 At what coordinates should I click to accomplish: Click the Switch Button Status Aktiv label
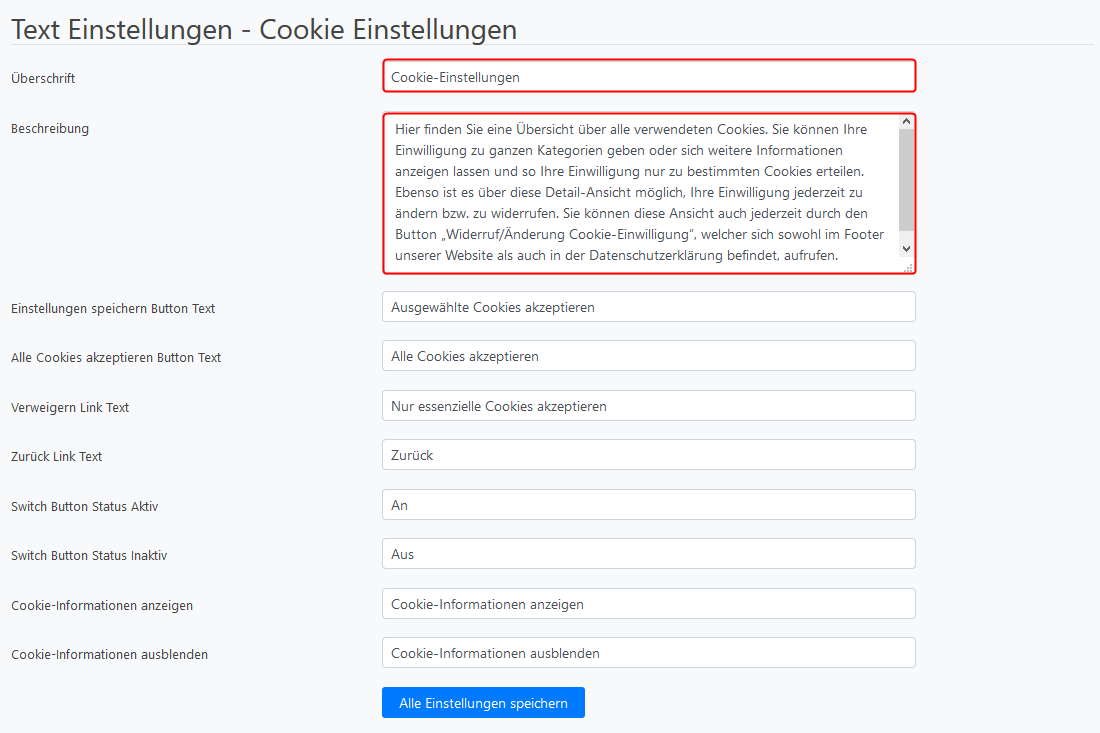tap(85, 506)
